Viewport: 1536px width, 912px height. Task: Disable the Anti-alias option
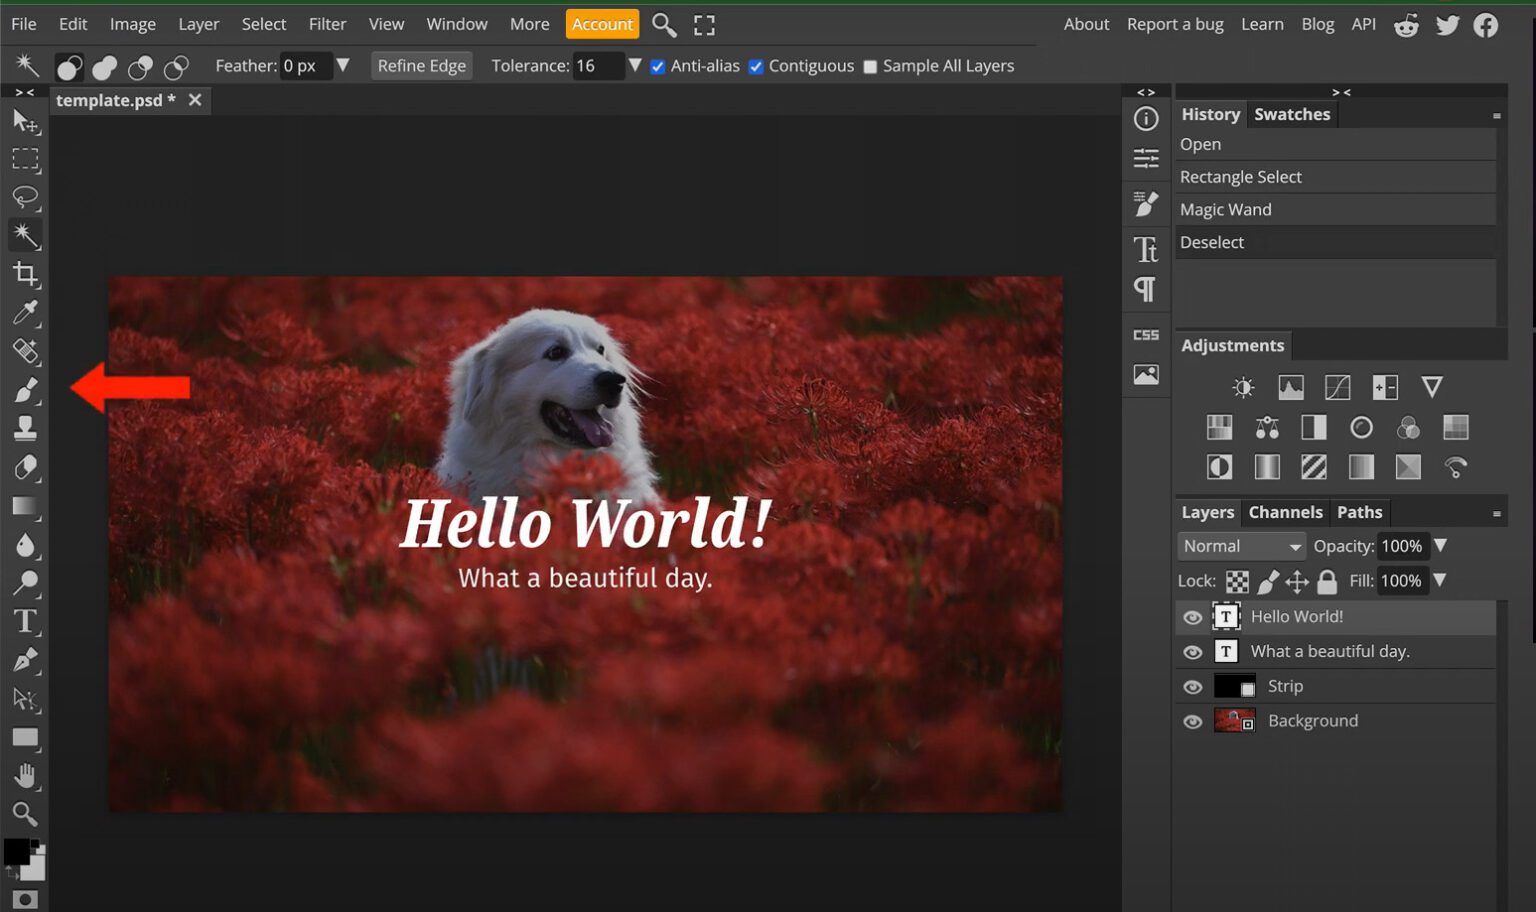[658, 66]
